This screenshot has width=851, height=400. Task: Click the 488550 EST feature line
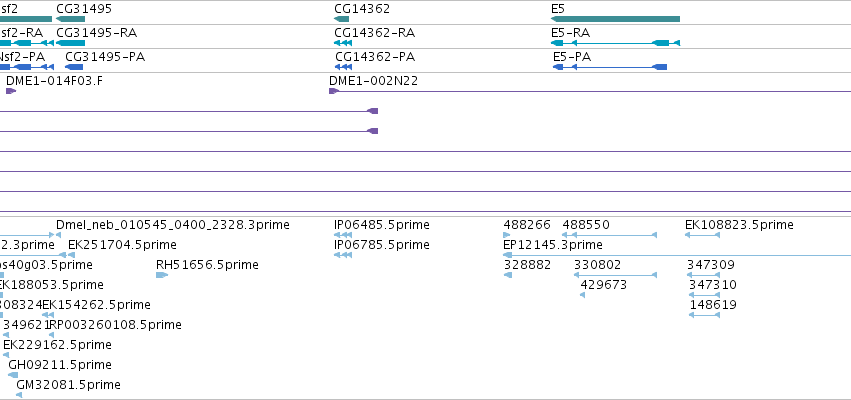609,235
